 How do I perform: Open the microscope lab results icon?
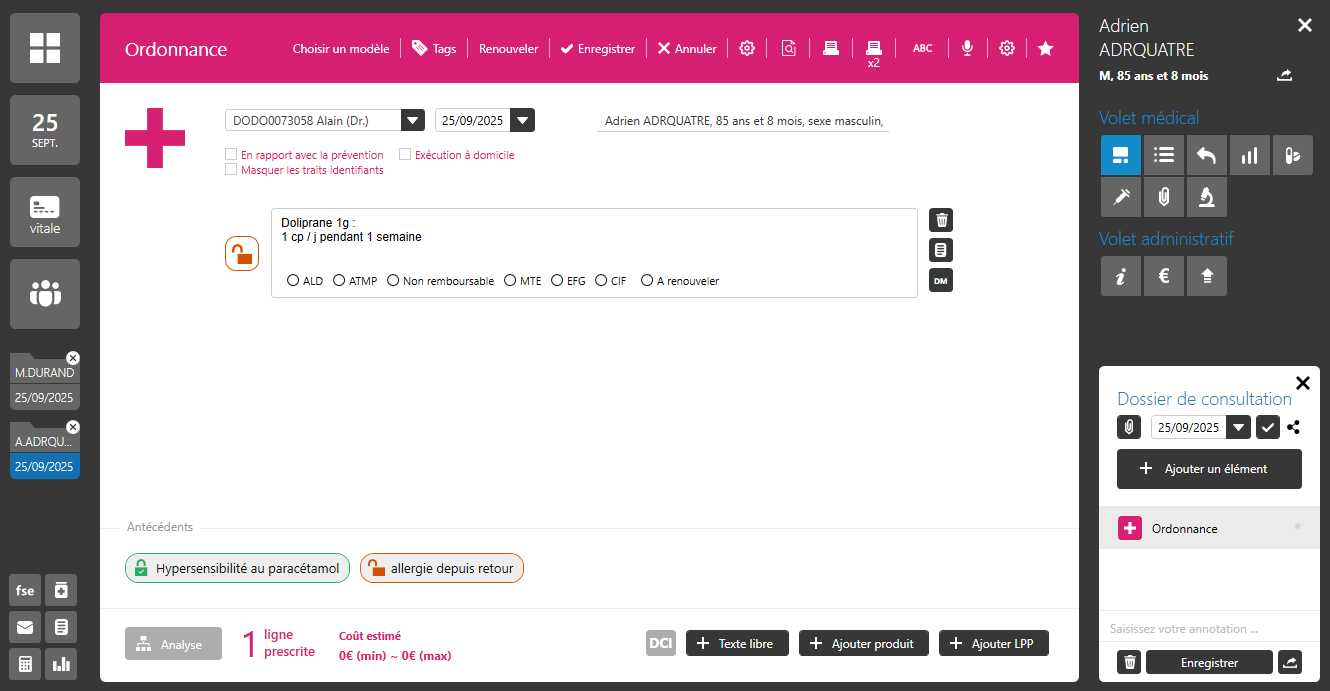pyautogui.click(x=1207, y=197)
